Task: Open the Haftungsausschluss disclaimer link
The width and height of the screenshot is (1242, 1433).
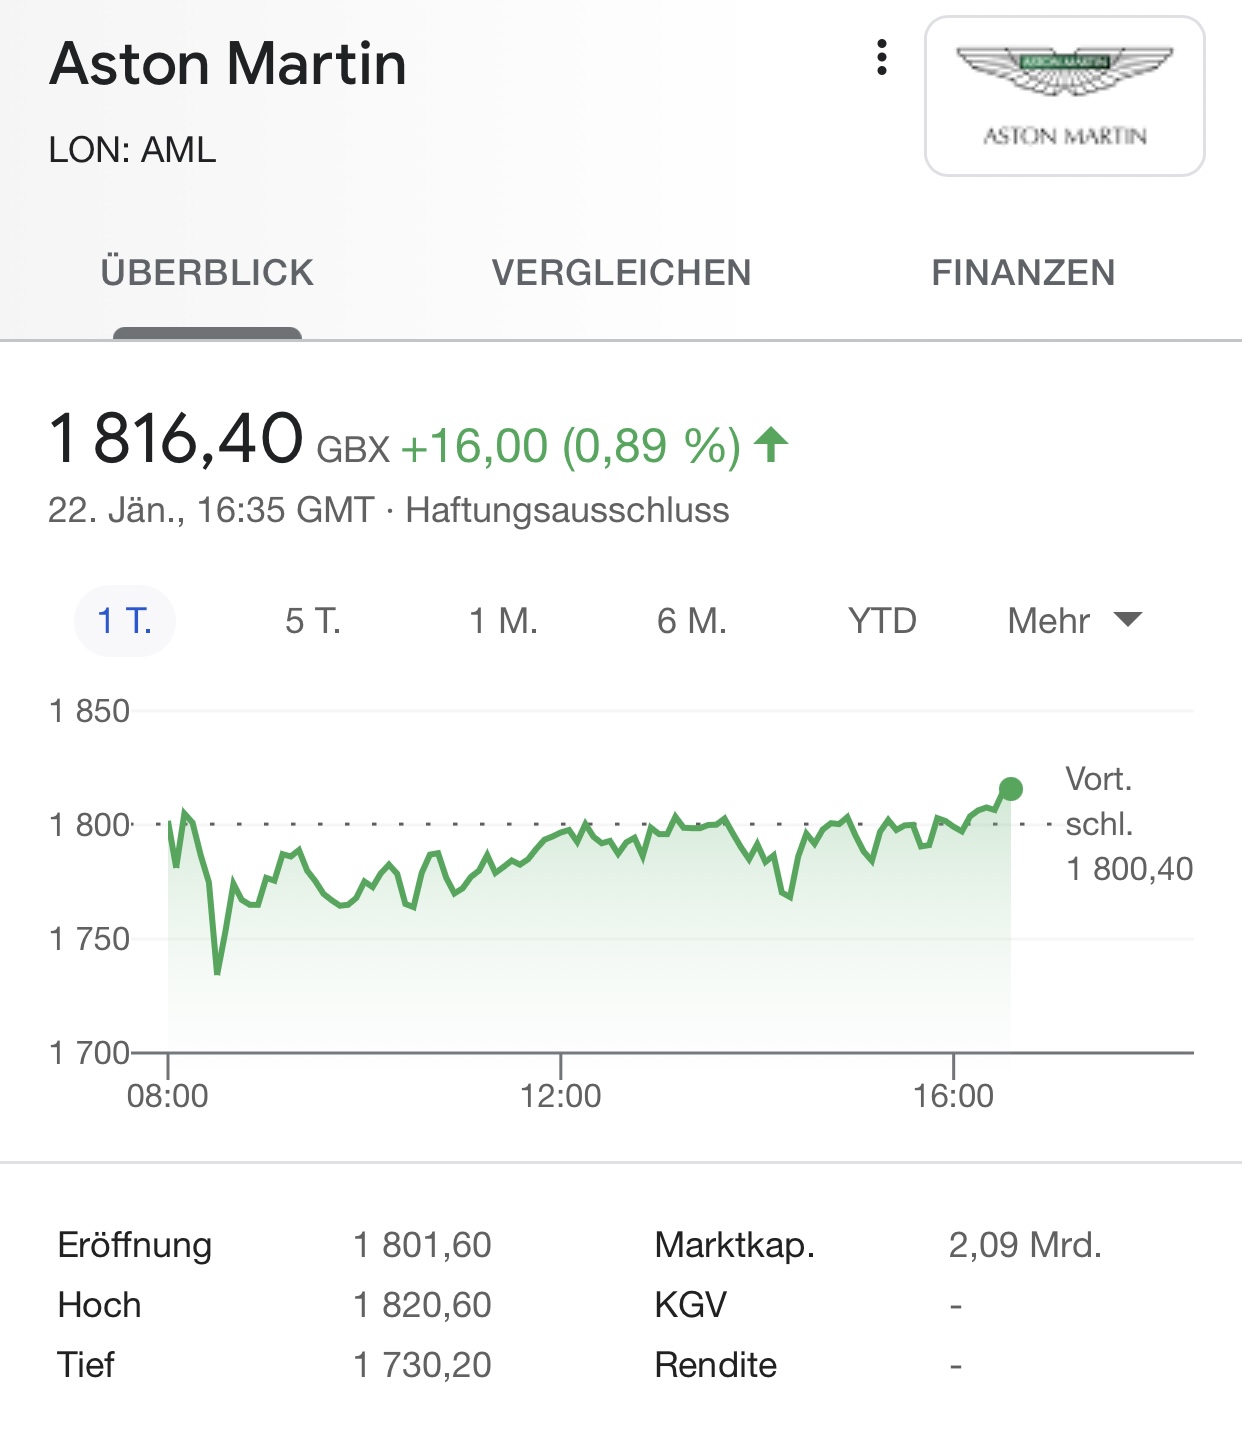Action: (567, 510)
